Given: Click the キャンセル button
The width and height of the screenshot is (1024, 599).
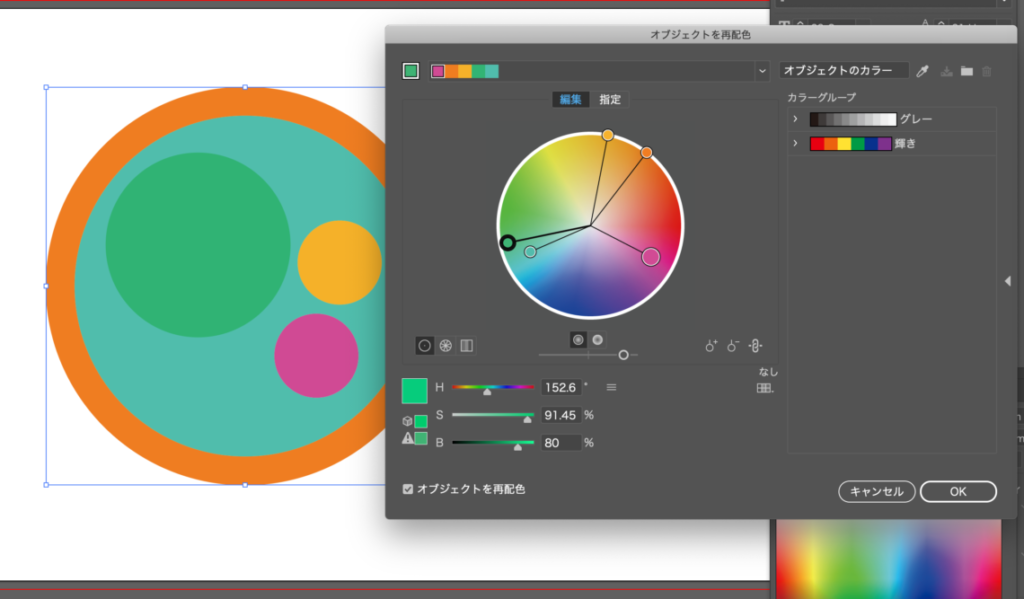Looking at the screenshot, I should tap(876, 491).
